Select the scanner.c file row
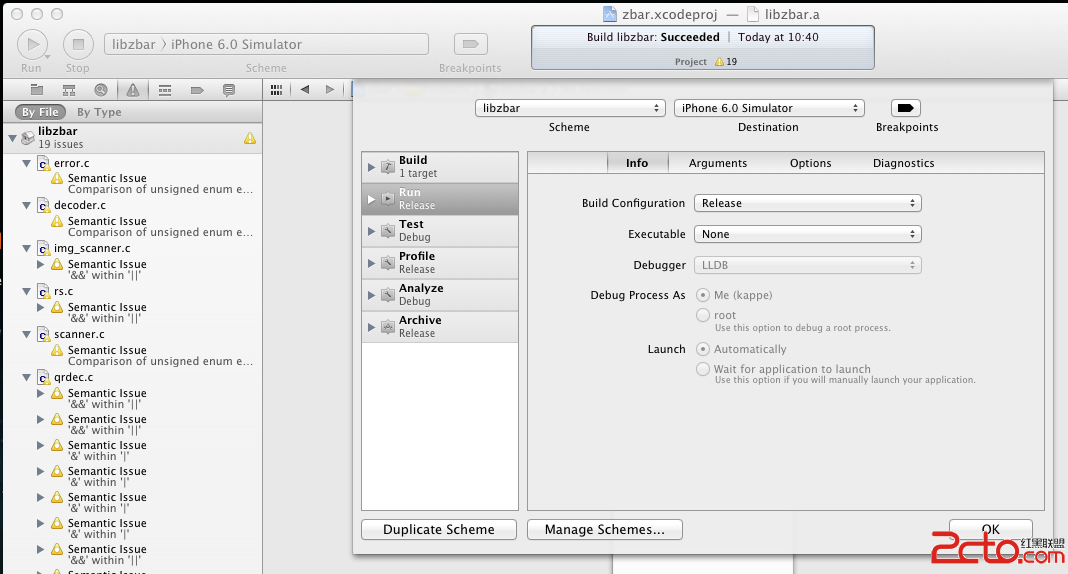Viewport: 1068px width, 574px height. coord(132,334)
